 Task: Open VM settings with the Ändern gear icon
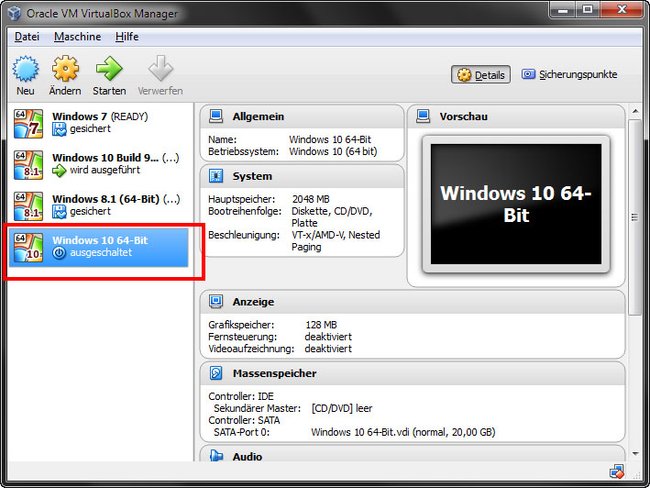[x=65, y=69]
